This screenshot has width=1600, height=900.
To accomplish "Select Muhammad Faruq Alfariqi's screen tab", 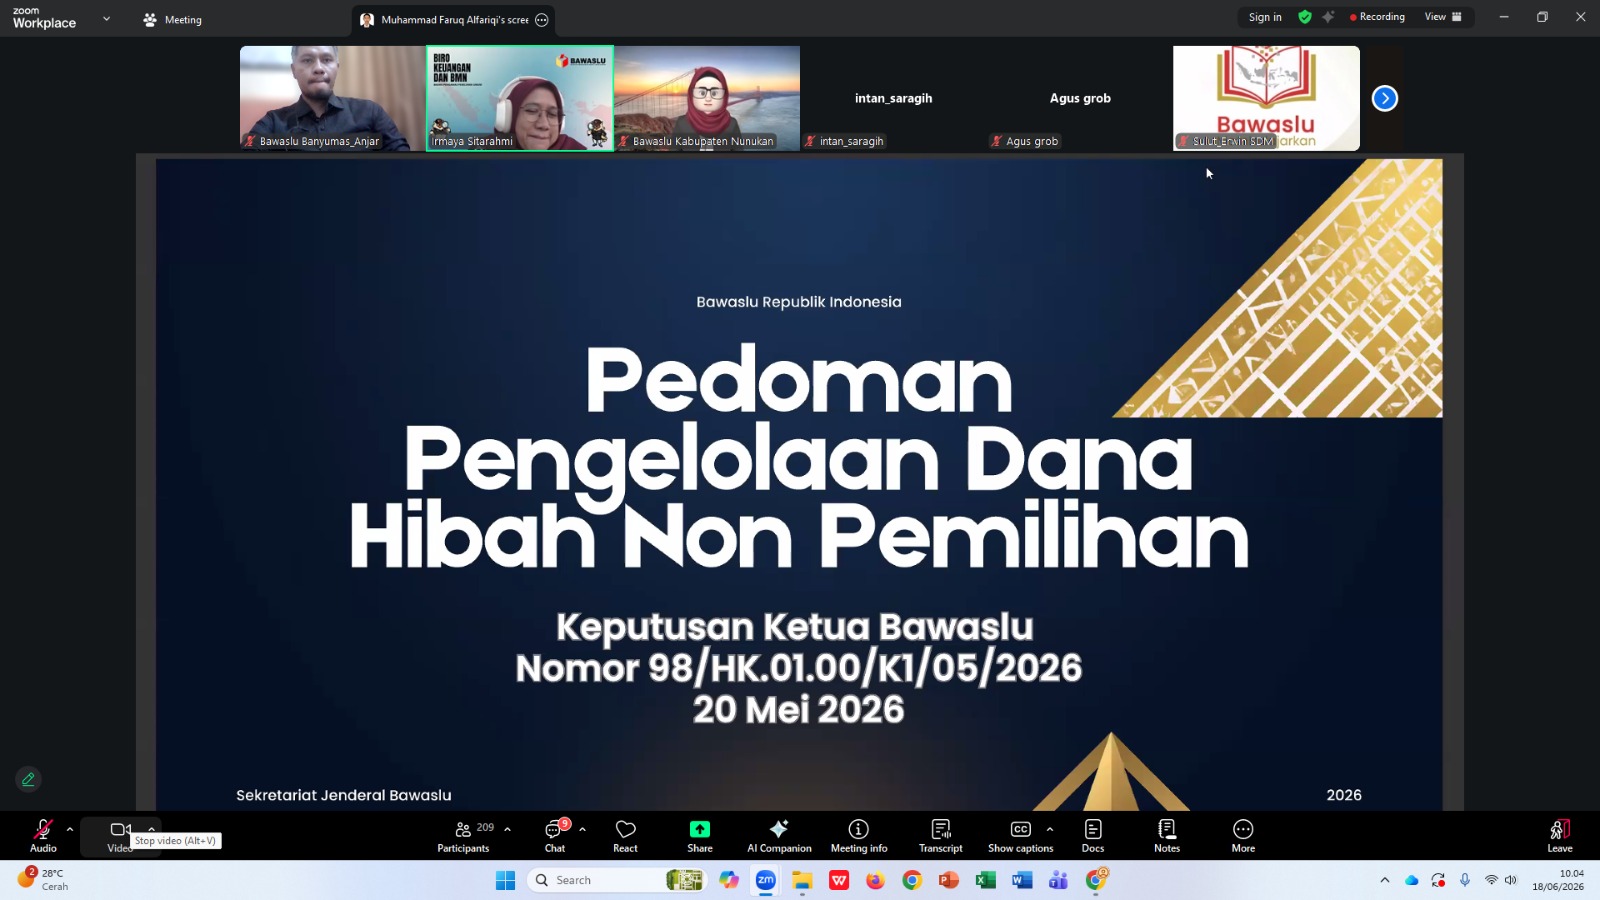I will (453, 20).
